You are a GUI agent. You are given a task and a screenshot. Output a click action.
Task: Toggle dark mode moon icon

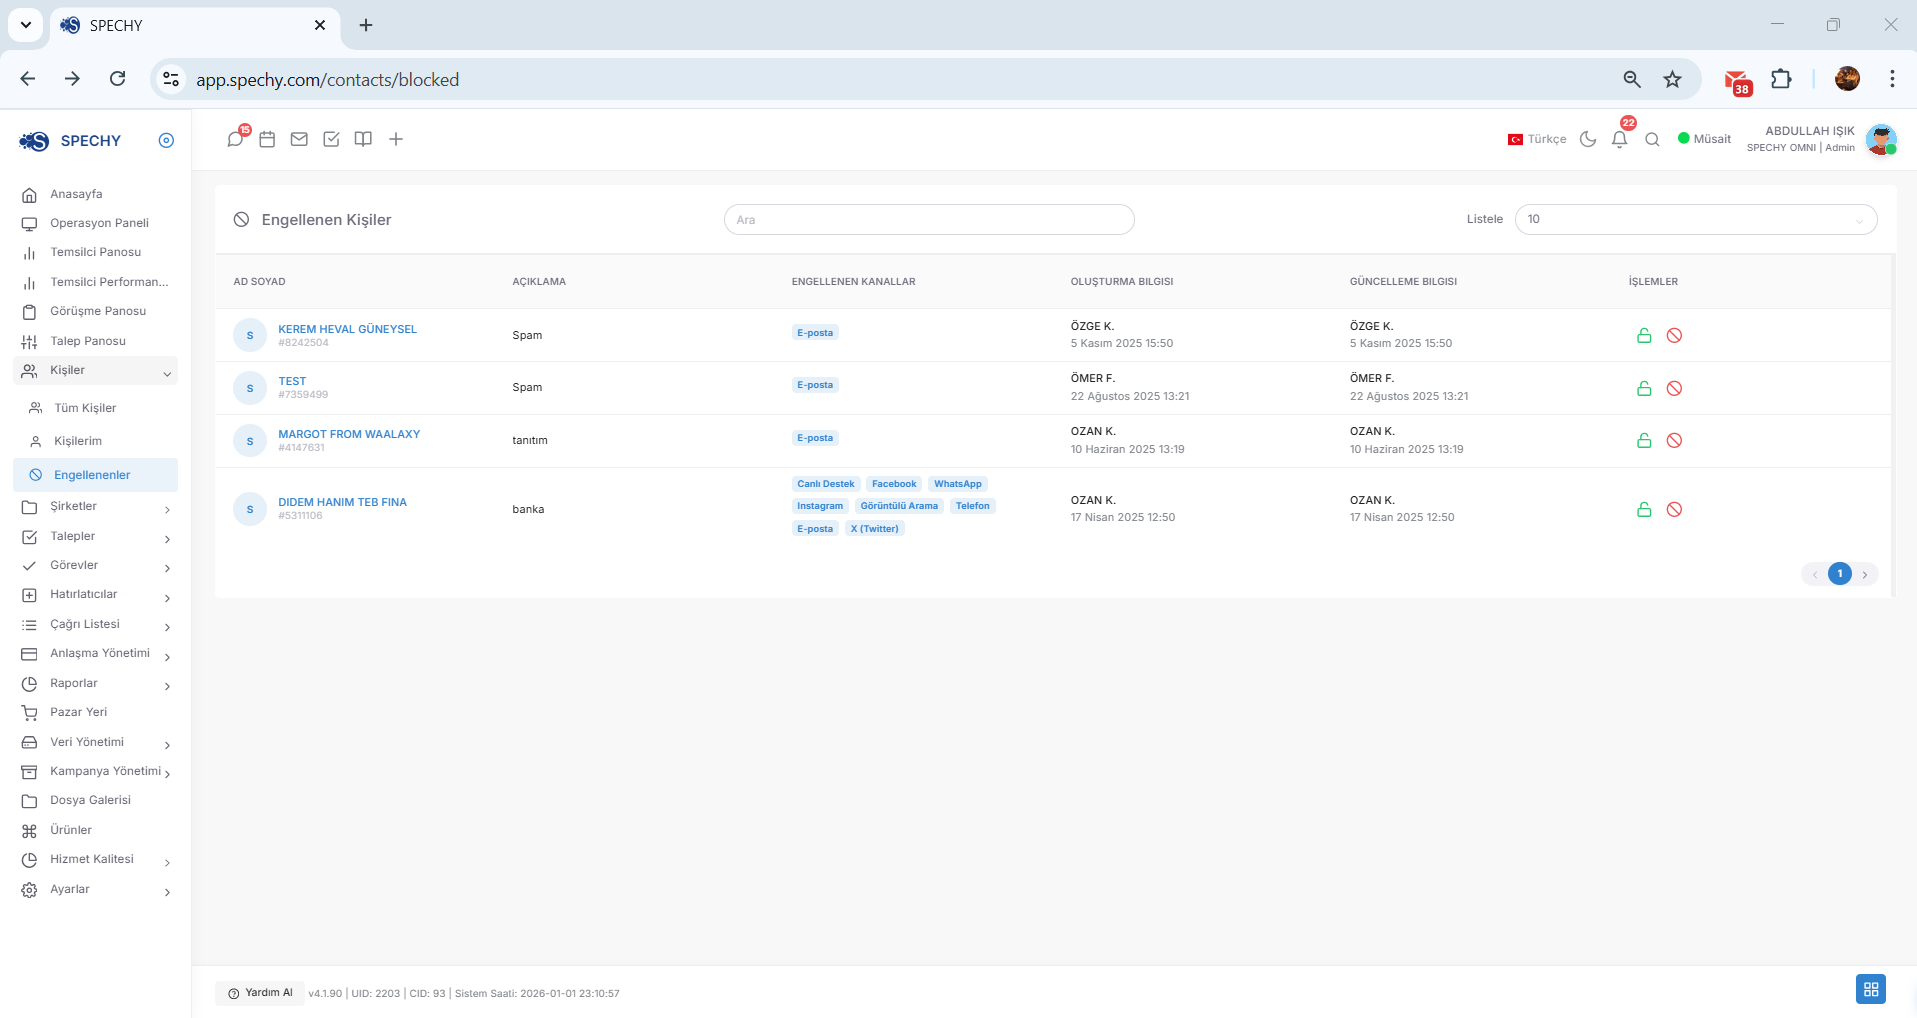tap(1588, 139)
